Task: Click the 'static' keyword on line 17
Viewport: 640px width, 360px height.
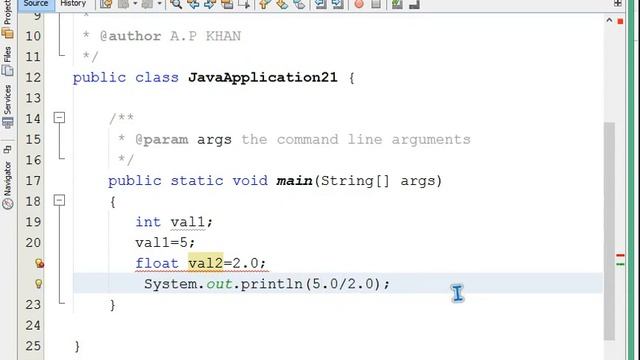Action: coord(197,180)
